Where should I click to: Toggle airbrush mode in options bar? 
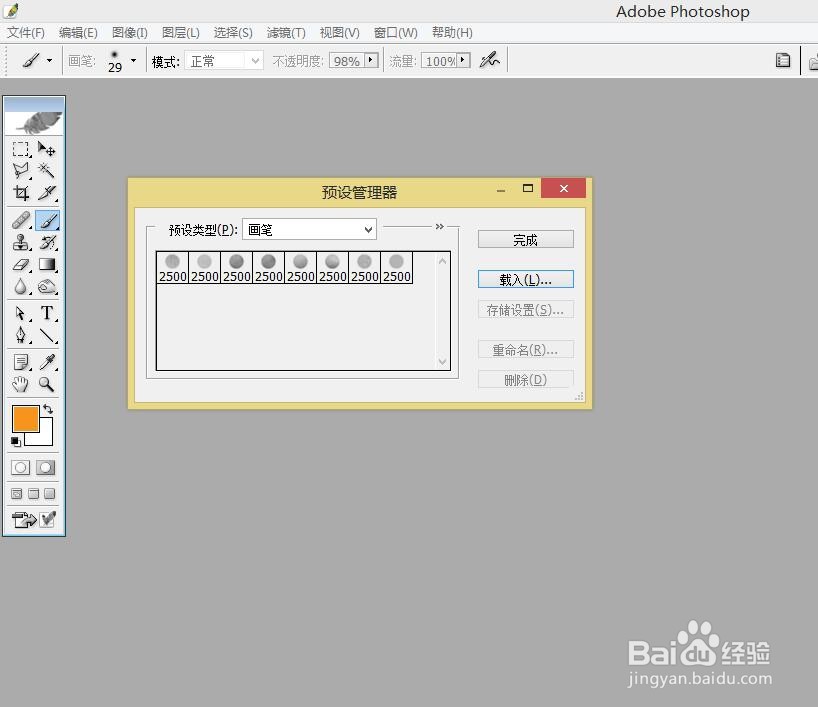489,61
